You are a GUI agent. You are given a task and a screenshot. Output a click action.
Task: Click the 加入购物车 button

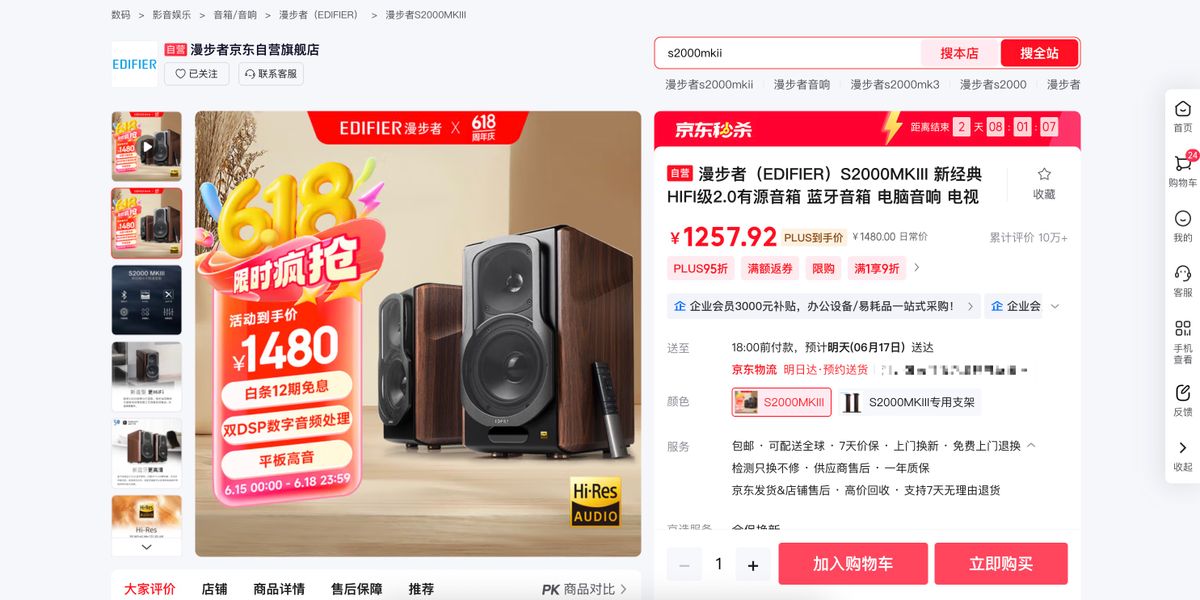(853, 564)
